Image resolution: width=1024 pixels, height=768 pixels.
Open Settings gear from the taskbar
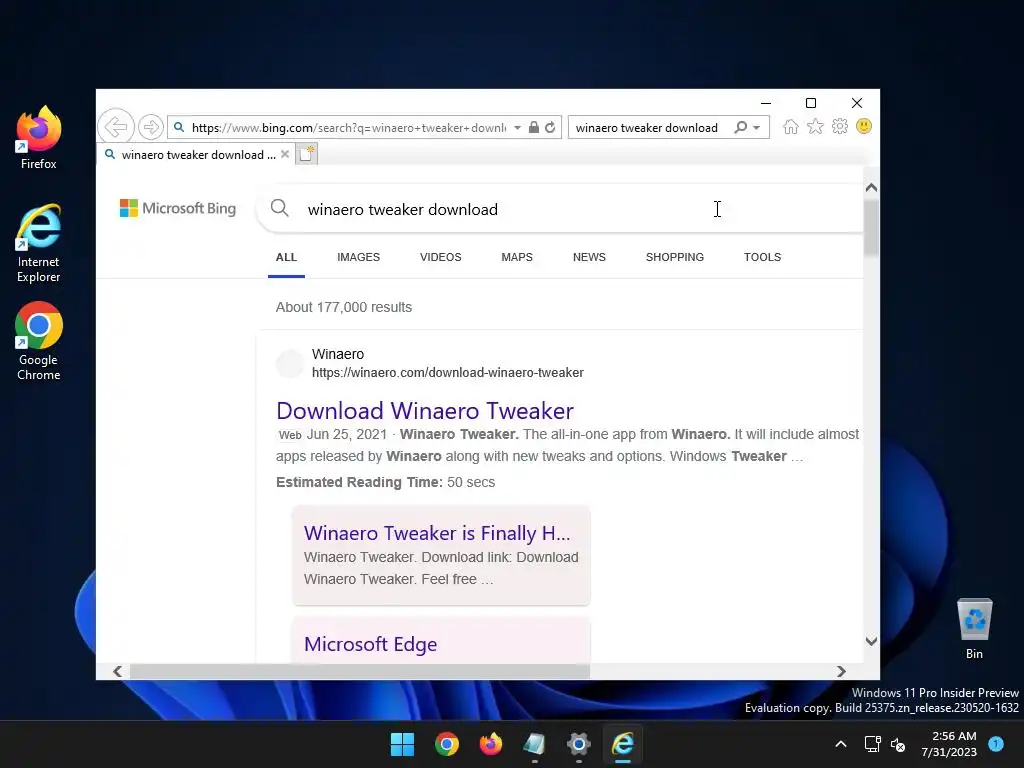(x=579, y=744)
